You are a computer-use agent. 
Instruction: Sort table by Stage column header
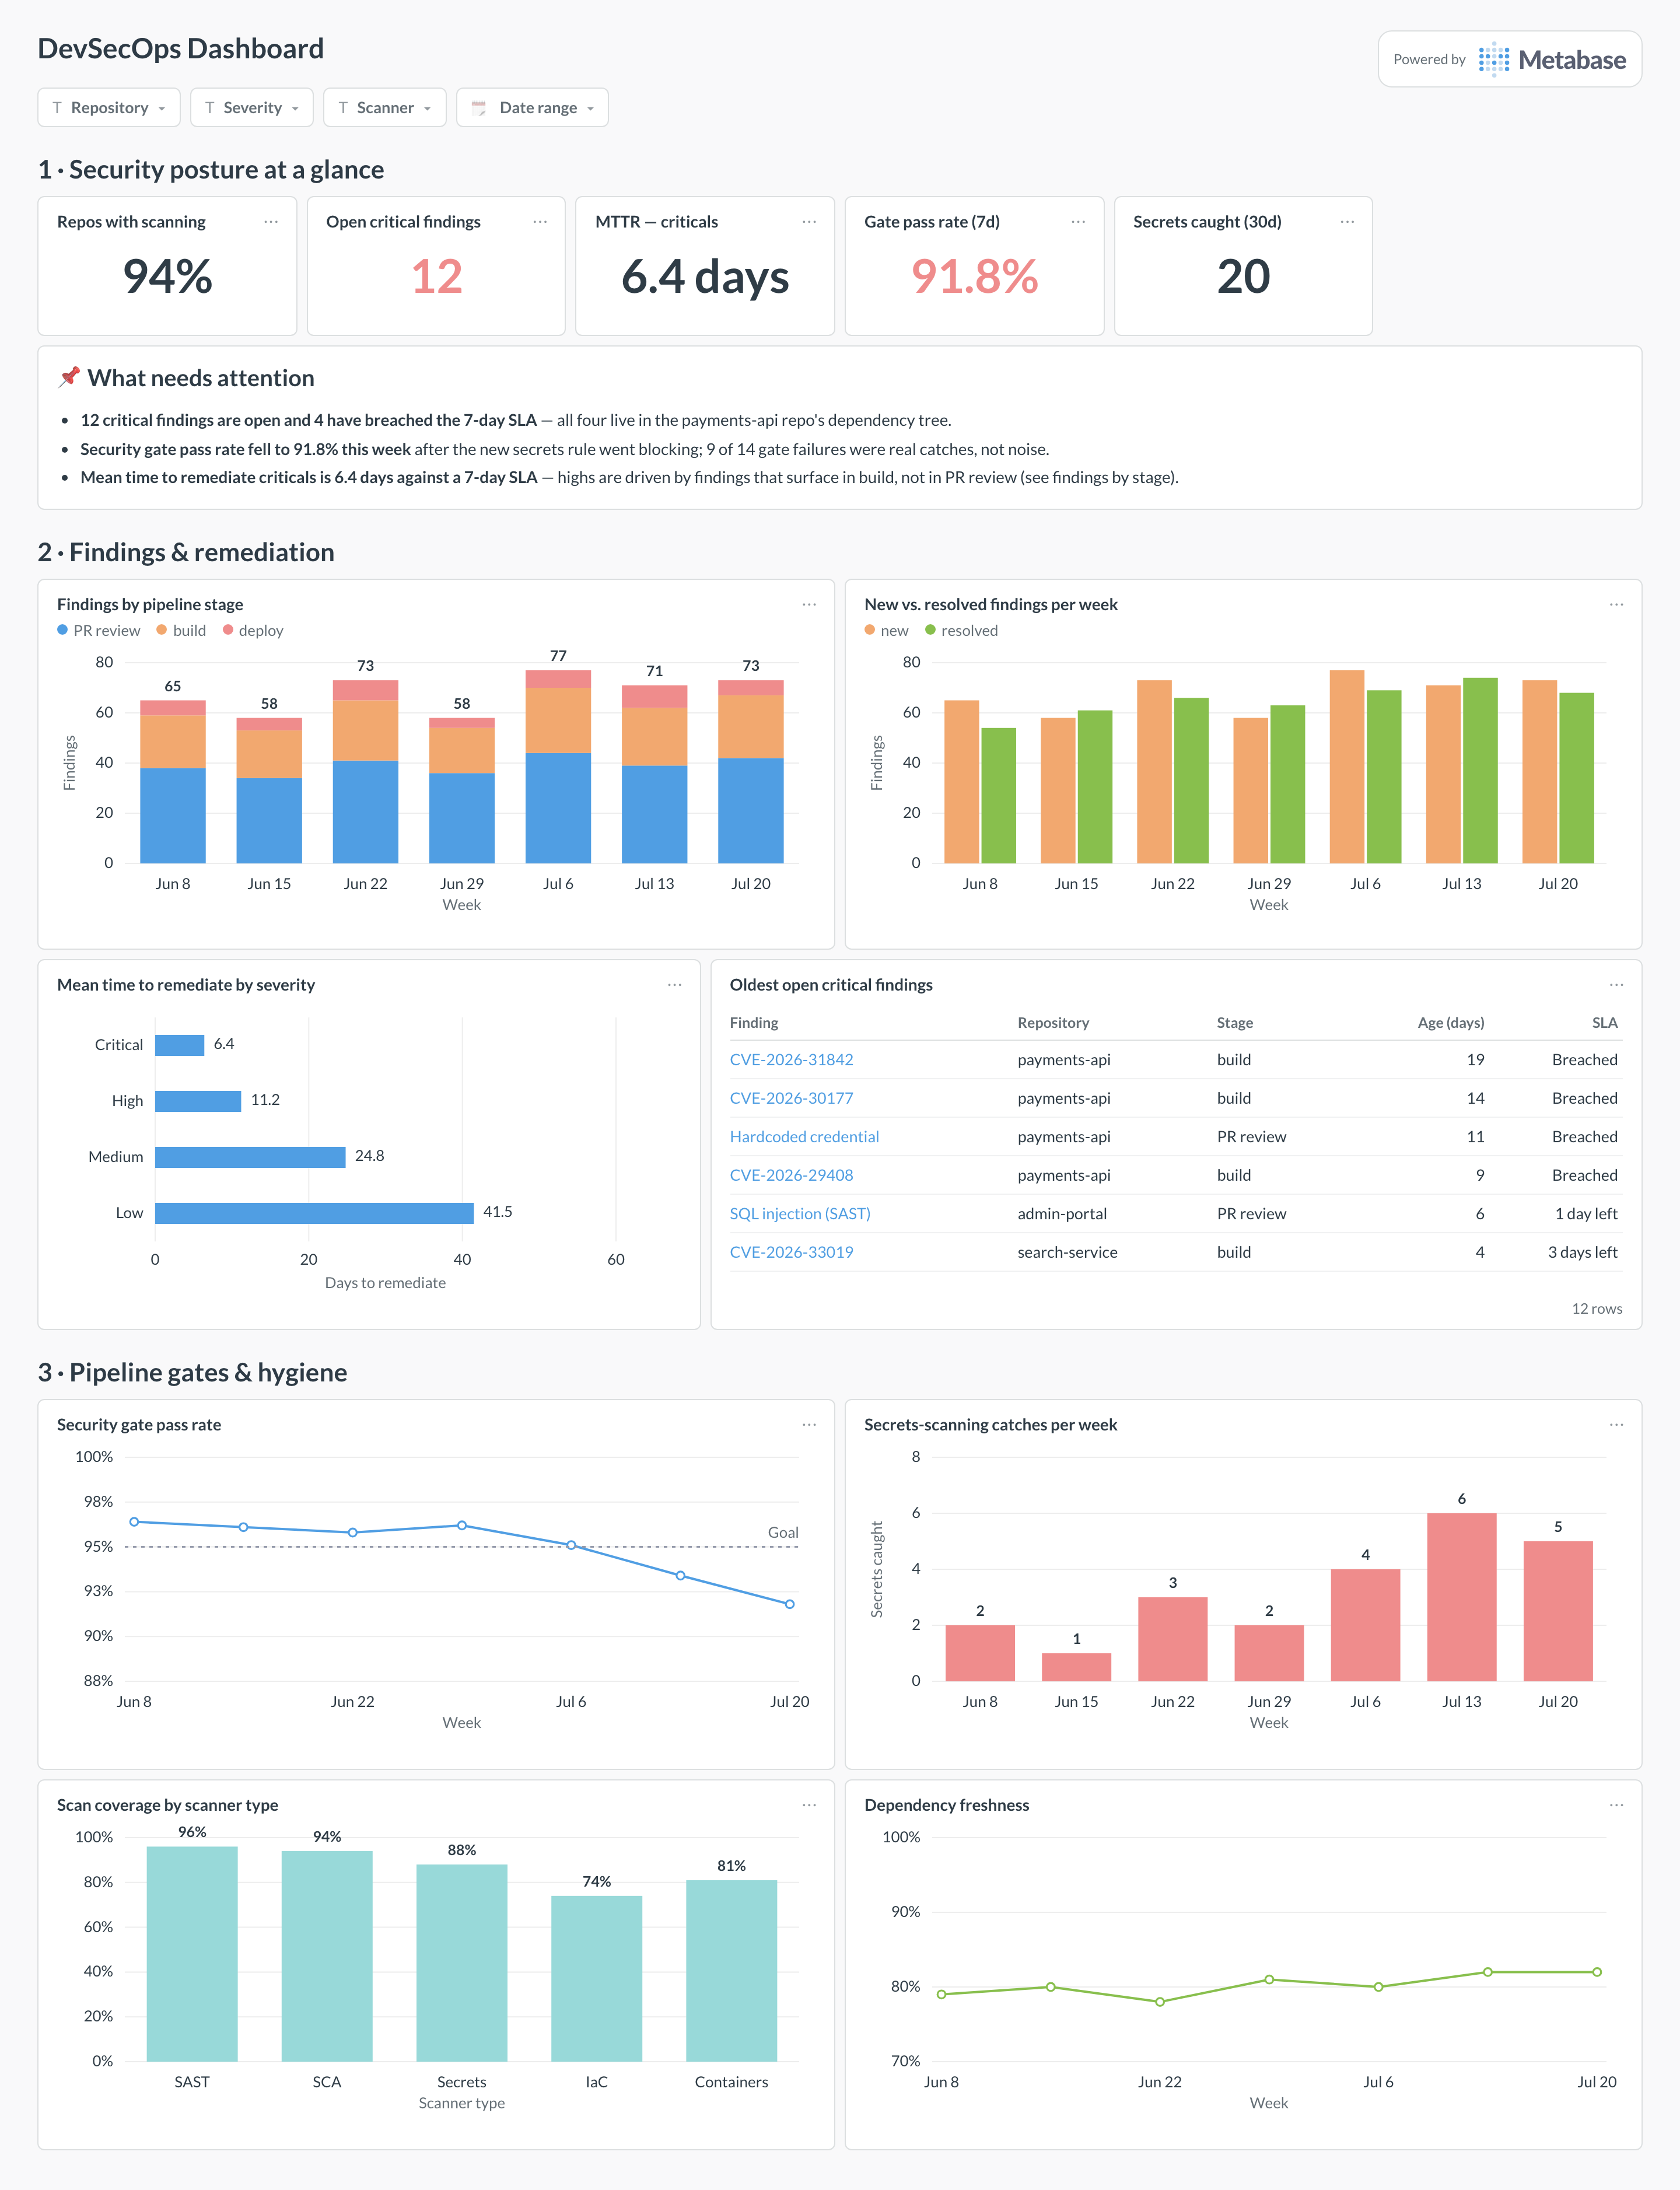click(x=1234, y=1023)
